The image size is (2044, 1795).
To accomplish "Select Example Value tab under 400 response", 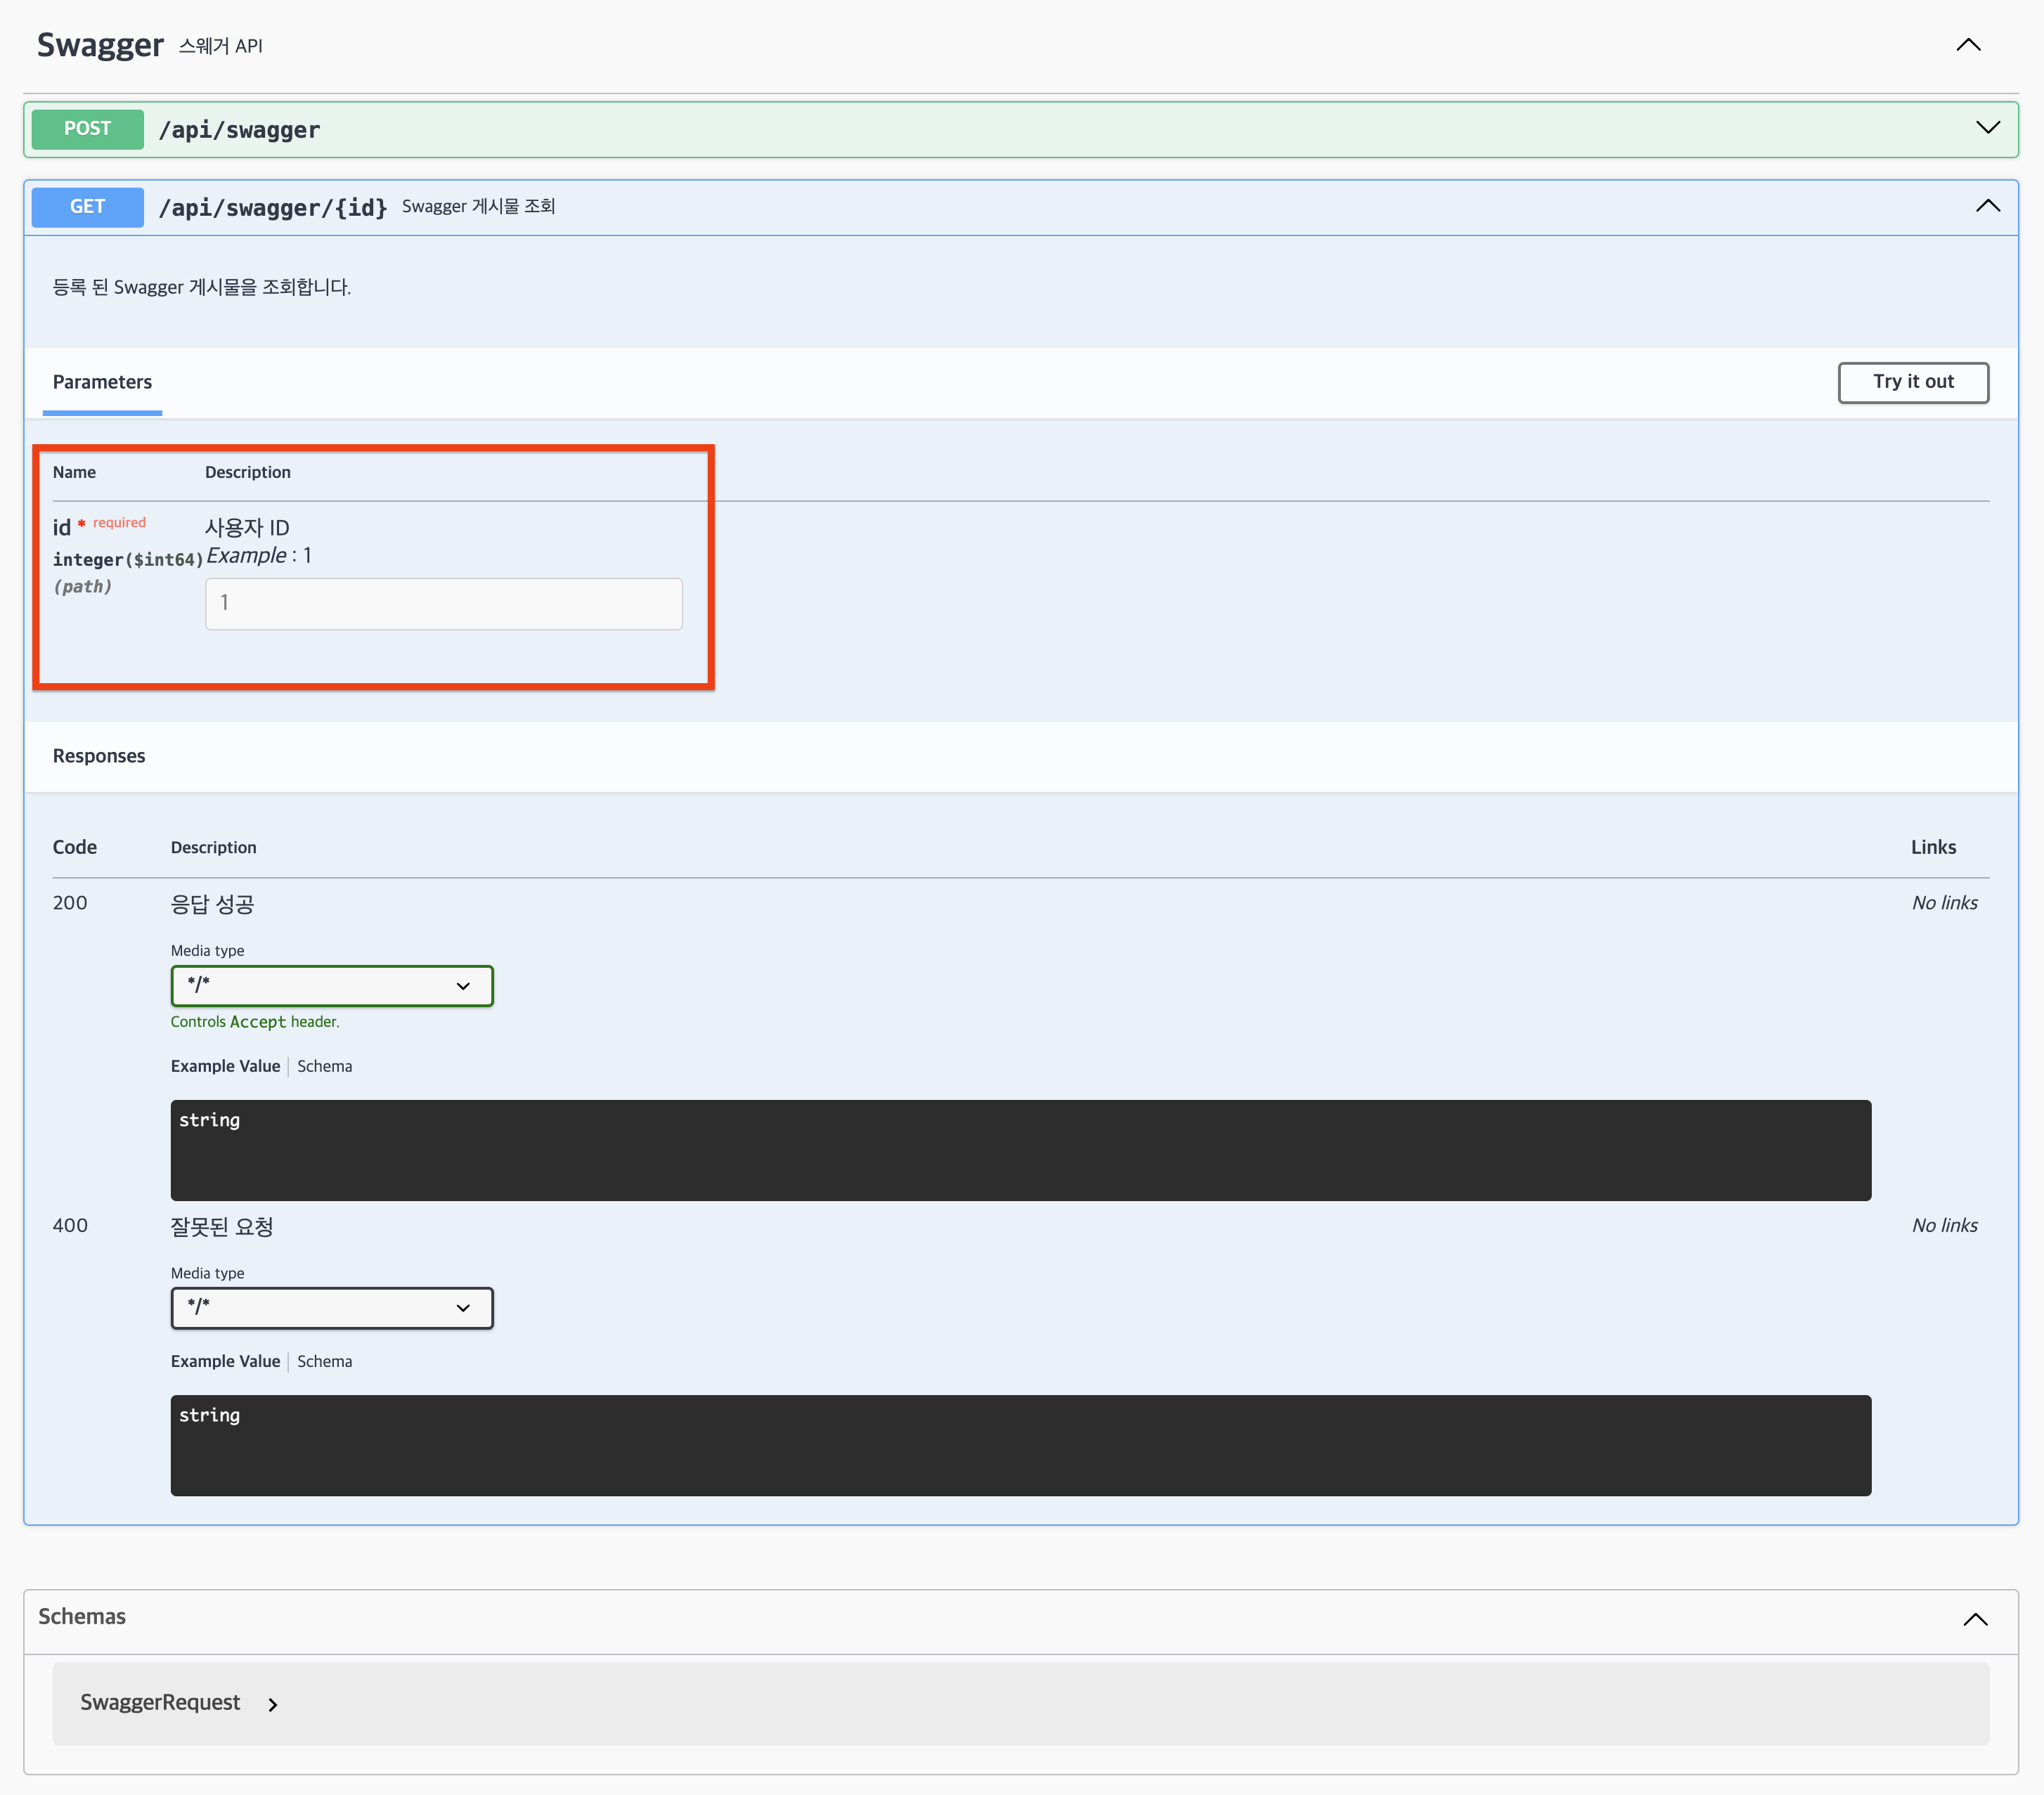I will pos(225,1361).
